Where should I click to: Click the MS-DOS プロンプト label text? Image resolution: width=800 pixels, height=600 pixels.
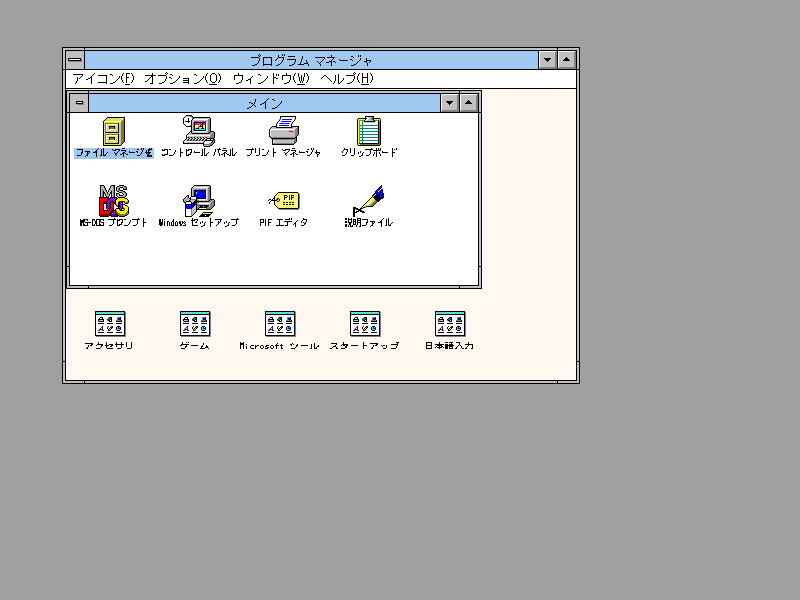pos(113,222)
